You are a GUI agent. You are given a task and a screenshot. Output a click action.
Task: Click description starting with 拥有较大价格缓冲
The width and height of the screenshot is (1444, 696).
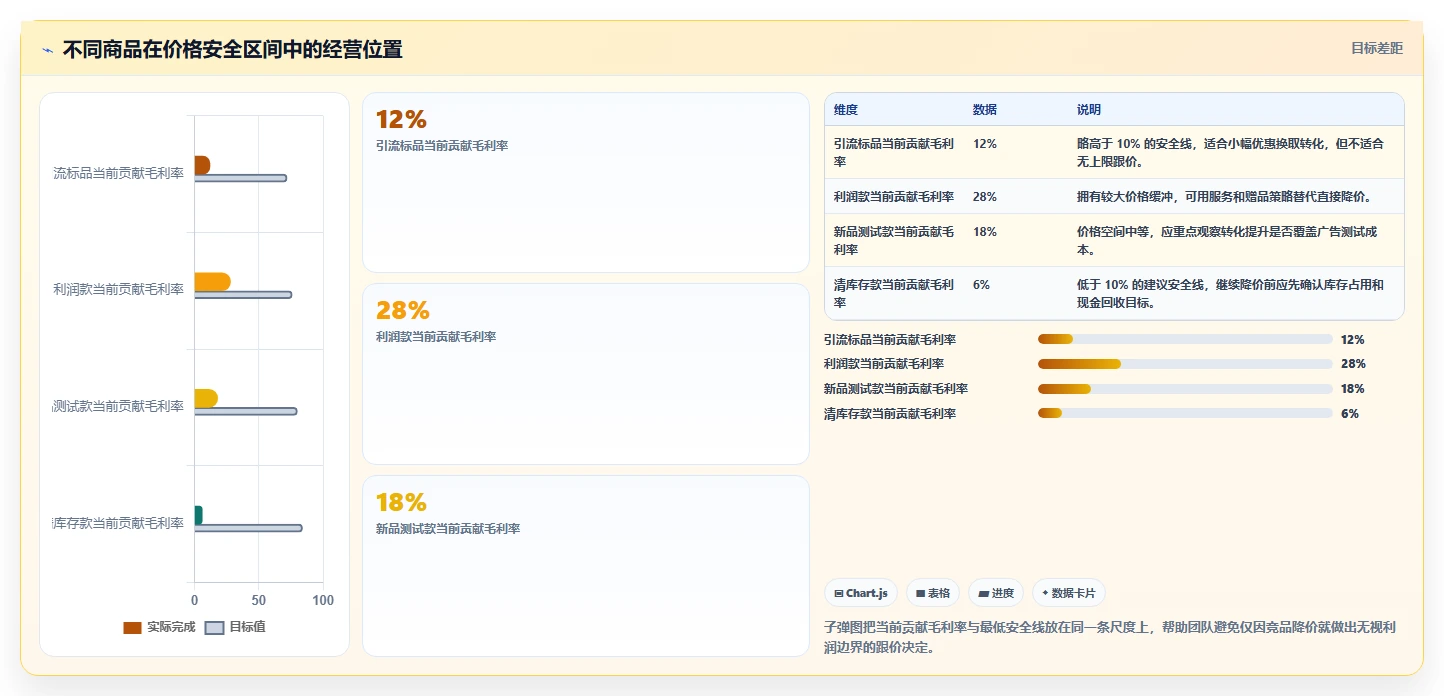1224,196
